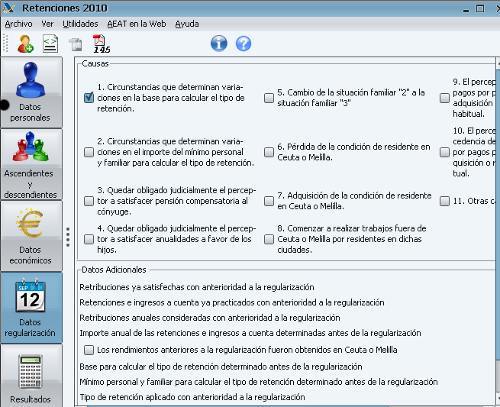Click the add new taxpayer user icon
This screenshot has width=500, height=407.
pos(25,44)
